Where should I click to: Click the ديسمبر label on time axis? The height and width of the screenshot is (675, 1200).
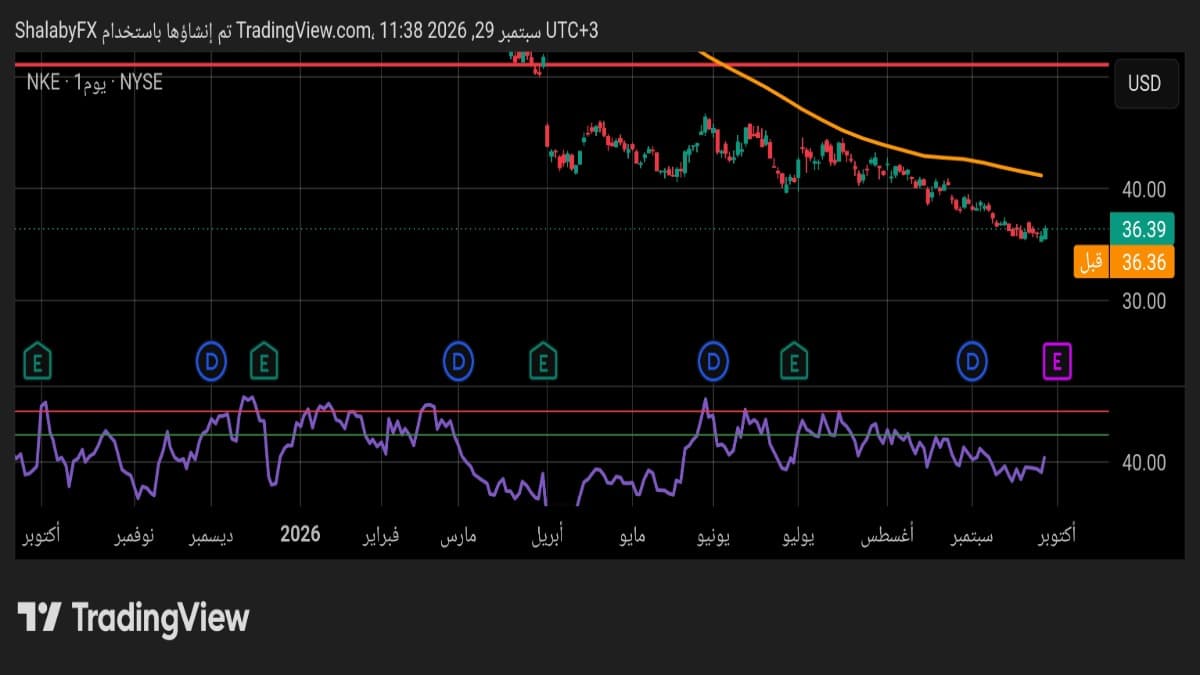pyautogui.click(x=212, y=536)
